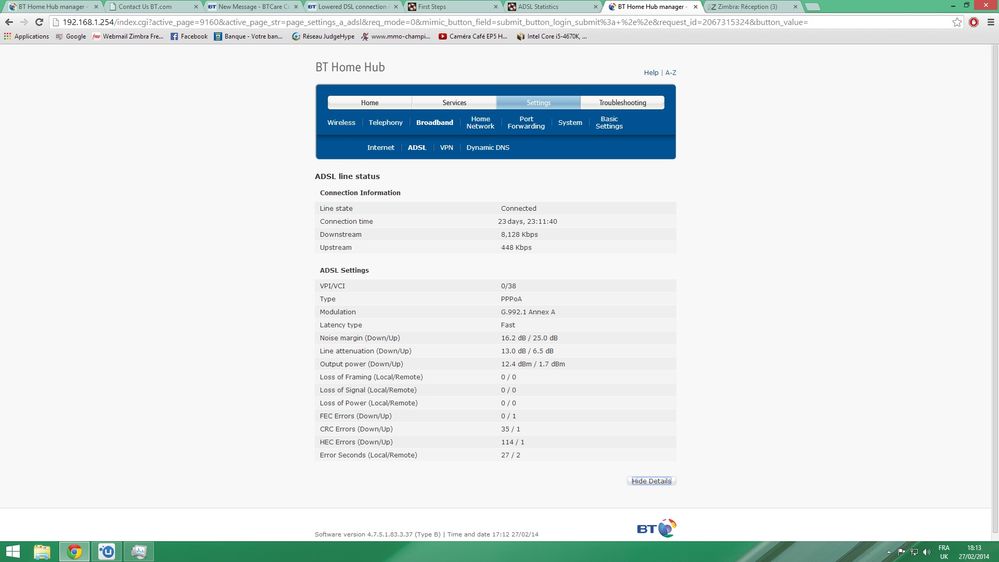The image size is (999, 562).
Task: Go to Broadband settings
Action: click(x=435, y=122)
